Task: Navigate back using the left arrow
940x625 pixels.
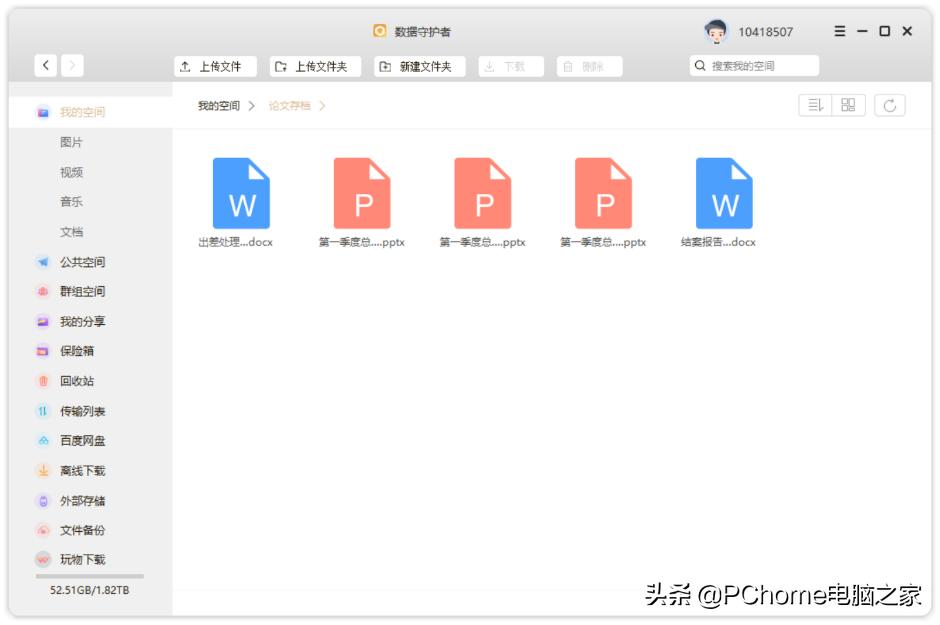Action: click(x=47, y=63)
